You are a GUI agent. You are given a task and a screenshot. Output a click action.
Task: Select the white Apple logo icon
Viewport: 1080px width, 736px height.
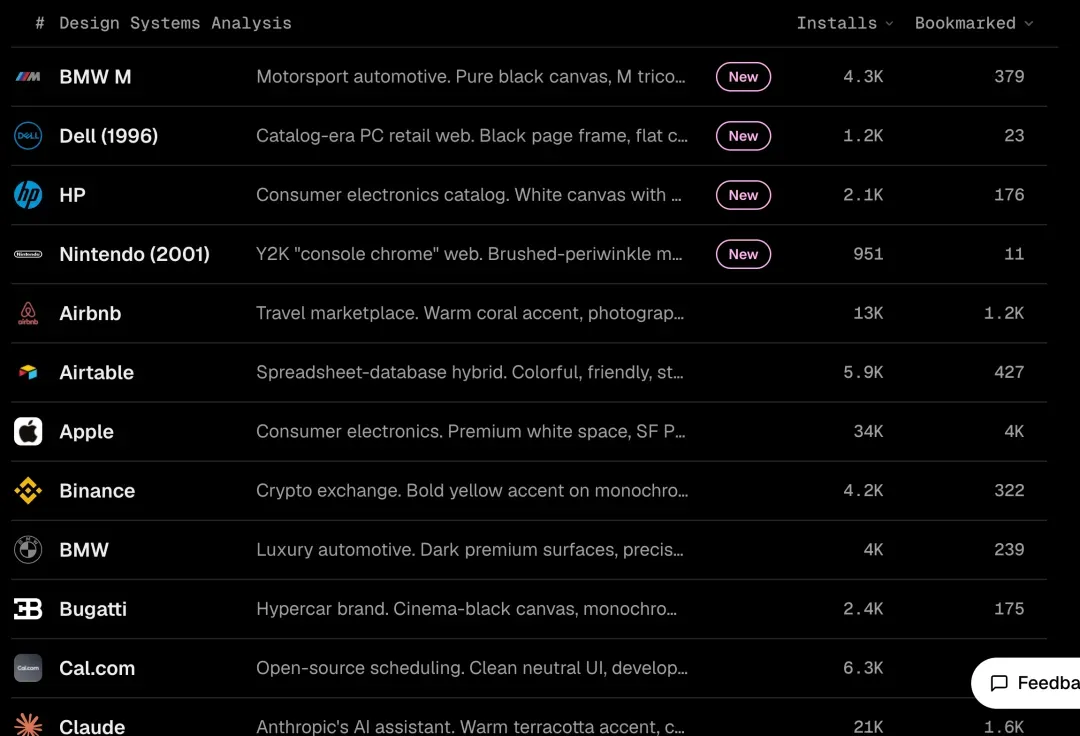[x=28, y=432]
